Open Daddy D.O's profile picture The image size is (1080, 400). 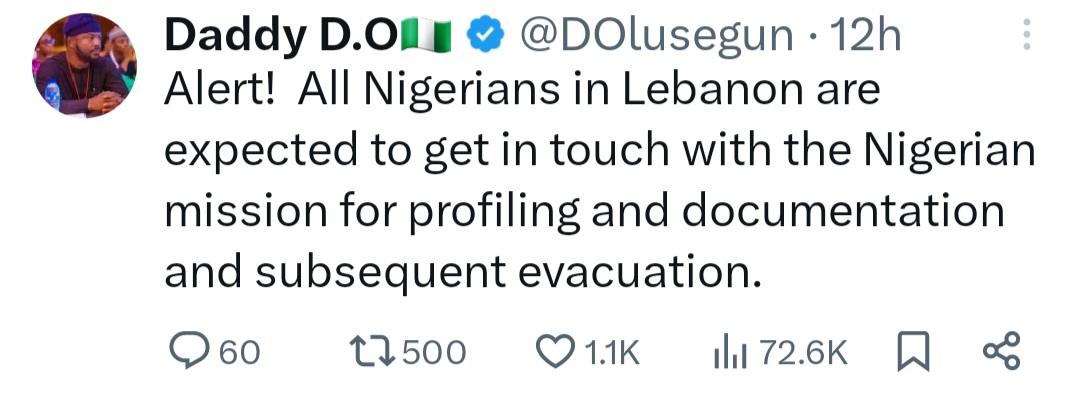click(x=85, y=68)
